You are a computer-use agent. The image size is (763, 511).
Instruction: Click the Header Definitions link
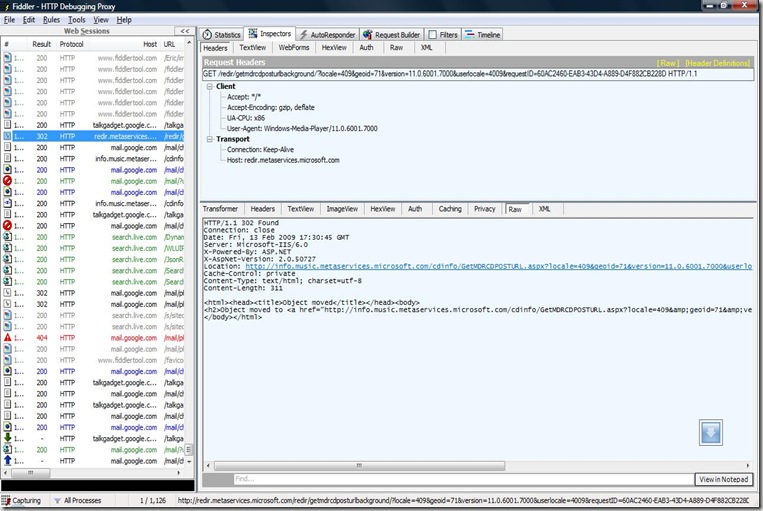tap(717, 63)
